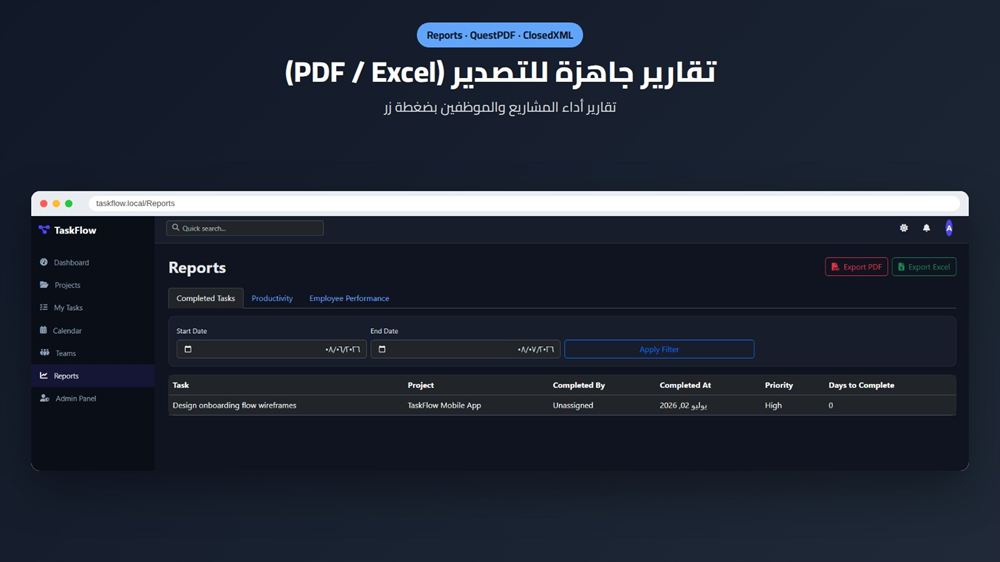The width and height of the screenshot is (1000, 562).
Task: Switch to the Productivity tab
Action: click(272, 298)
